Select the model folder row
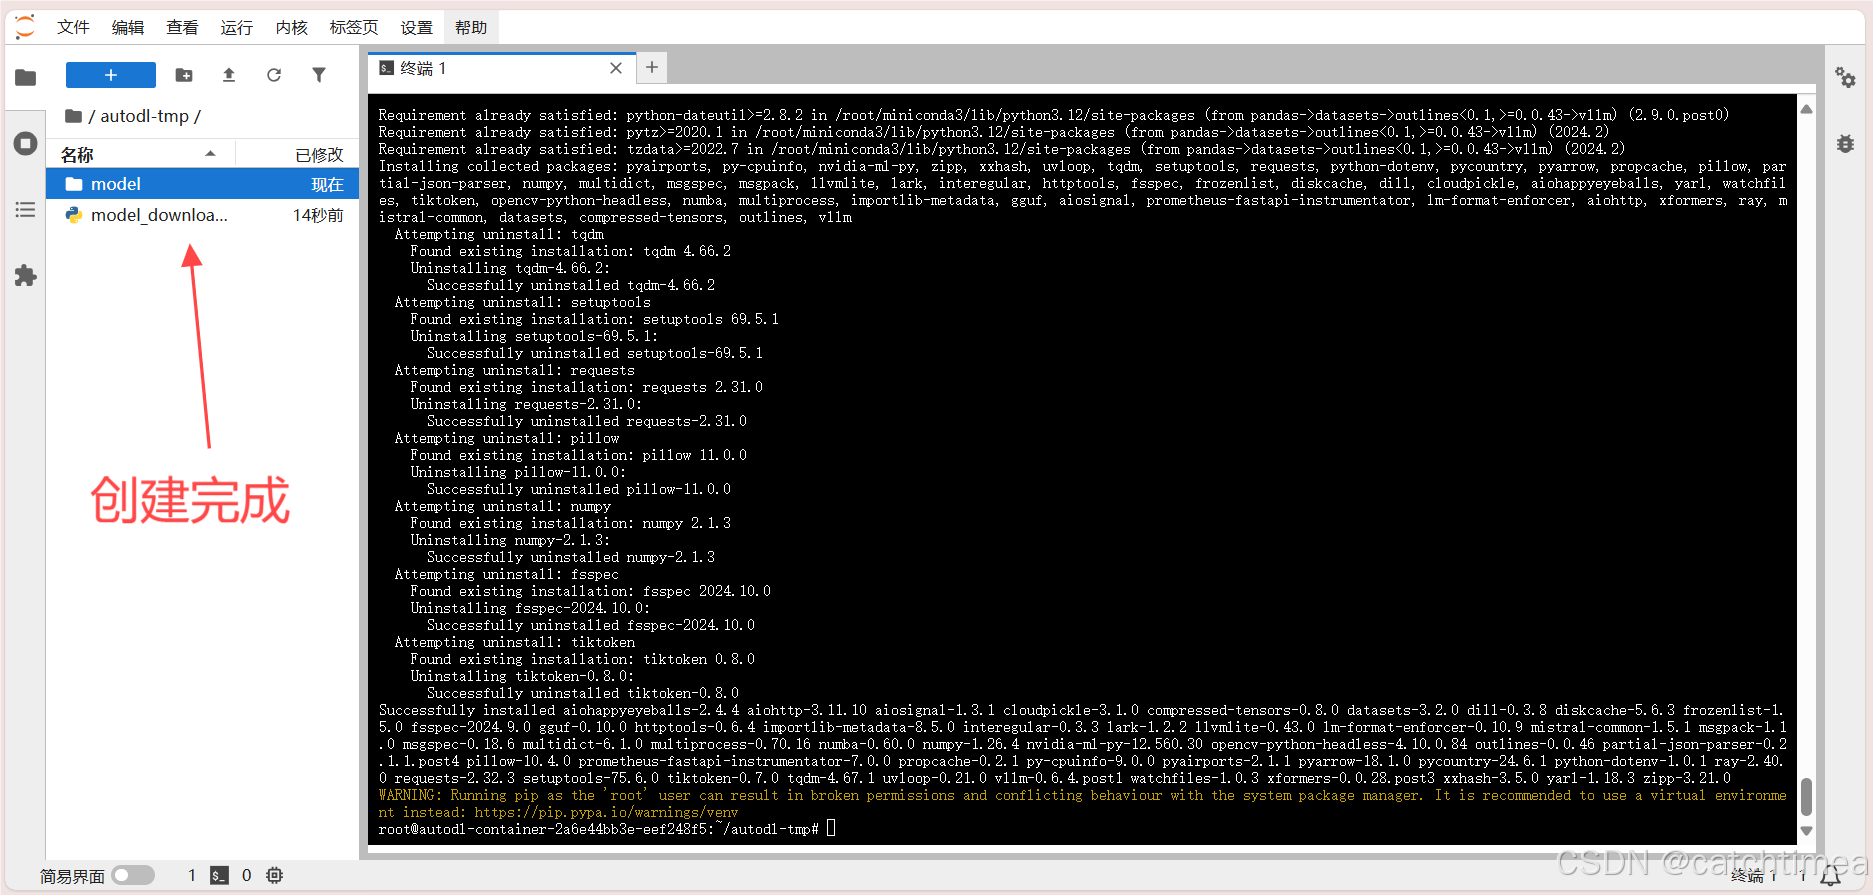The image size is (1873, 895). point(203,184)
